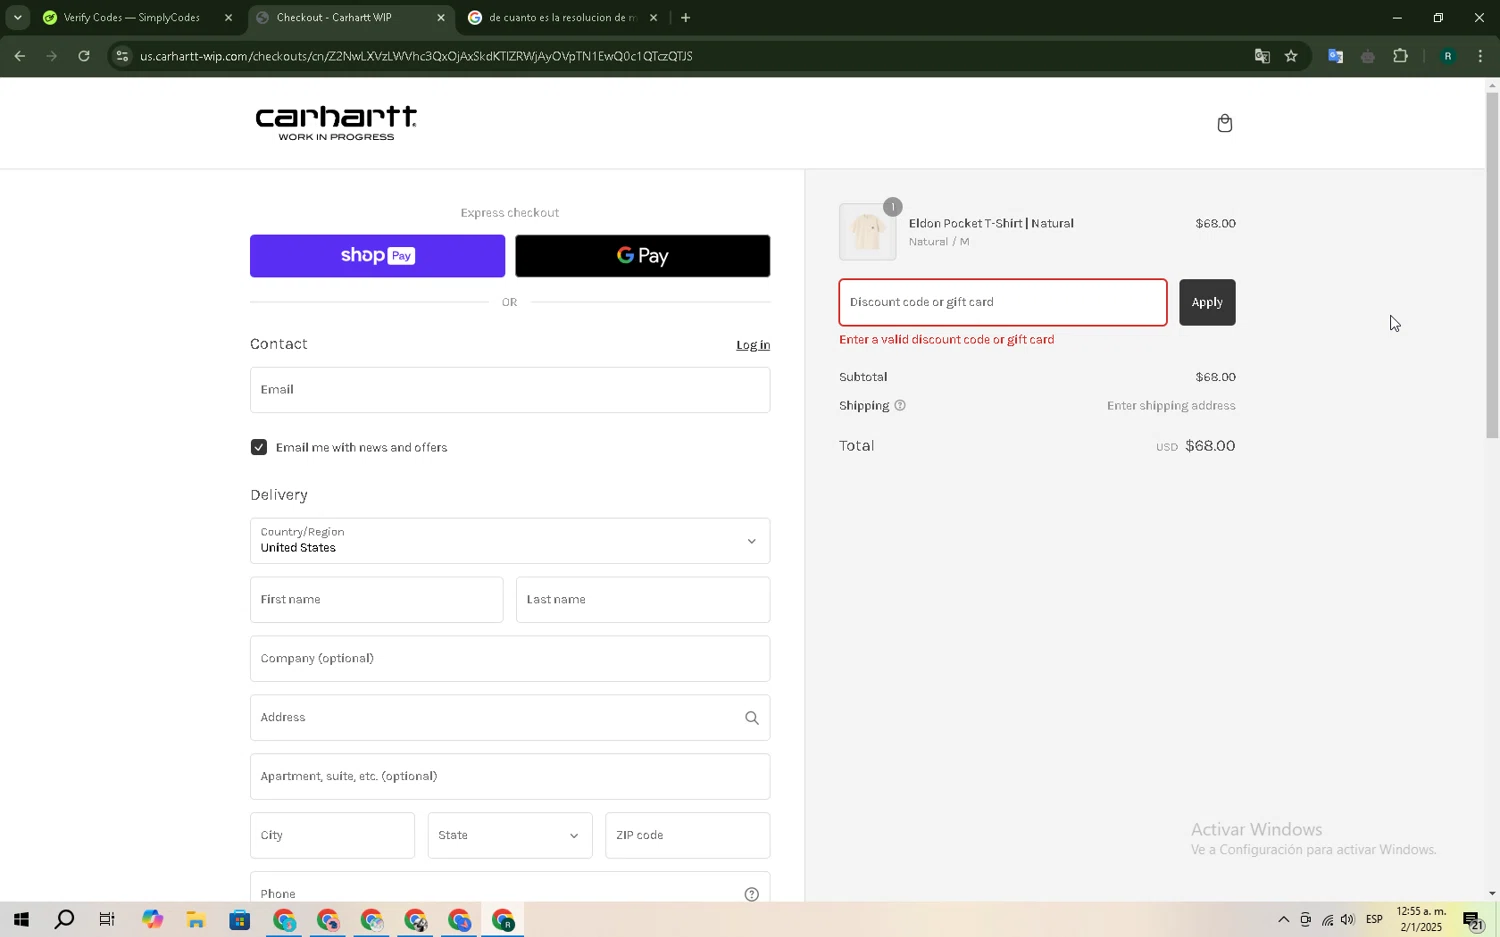This screenshot has height=937, width=1500.
Task: Open Microsoft Store from the taskbar
Action: [239, 919]
